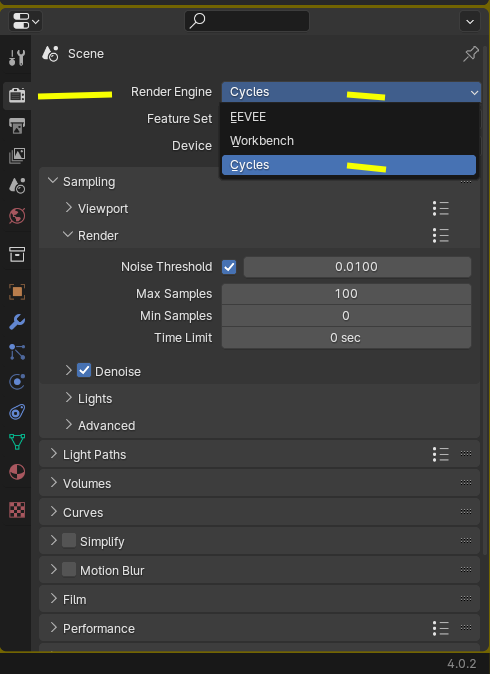The image size is (490, 674).
Task: Open the Material properties sphere icon
Action: [17, 472]
